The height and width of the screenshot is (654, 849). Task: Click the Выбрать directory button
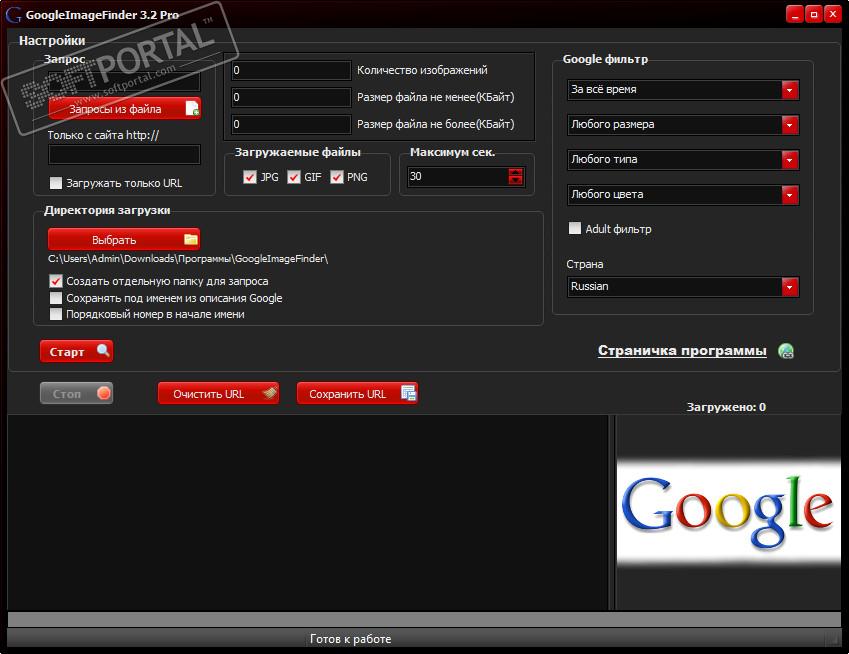pyautogui.click(x=124, y=239)
